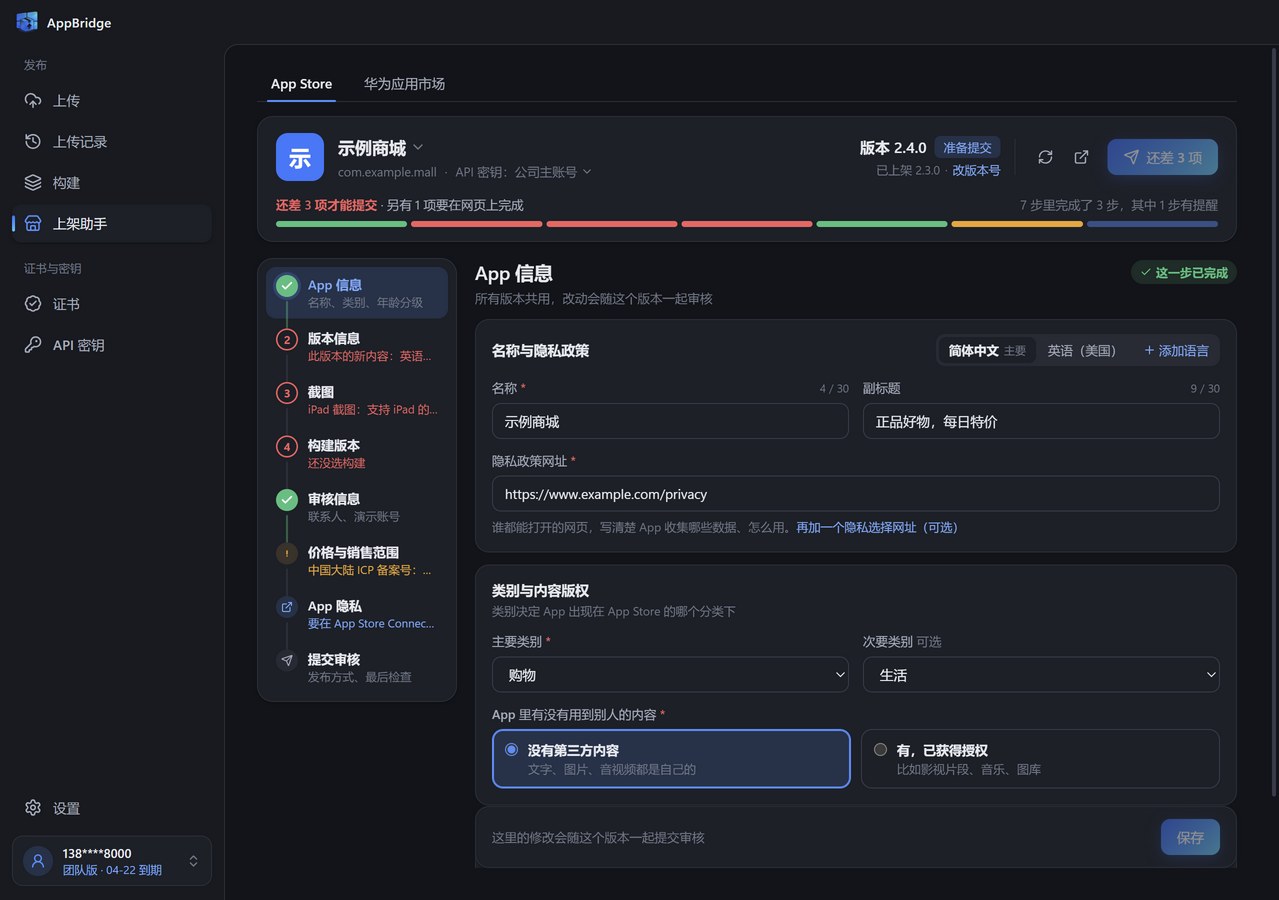Screen dimensions: 1279x900
Task: Click the 还差 3 项 submit button
Action: (x=1162, y=157)
